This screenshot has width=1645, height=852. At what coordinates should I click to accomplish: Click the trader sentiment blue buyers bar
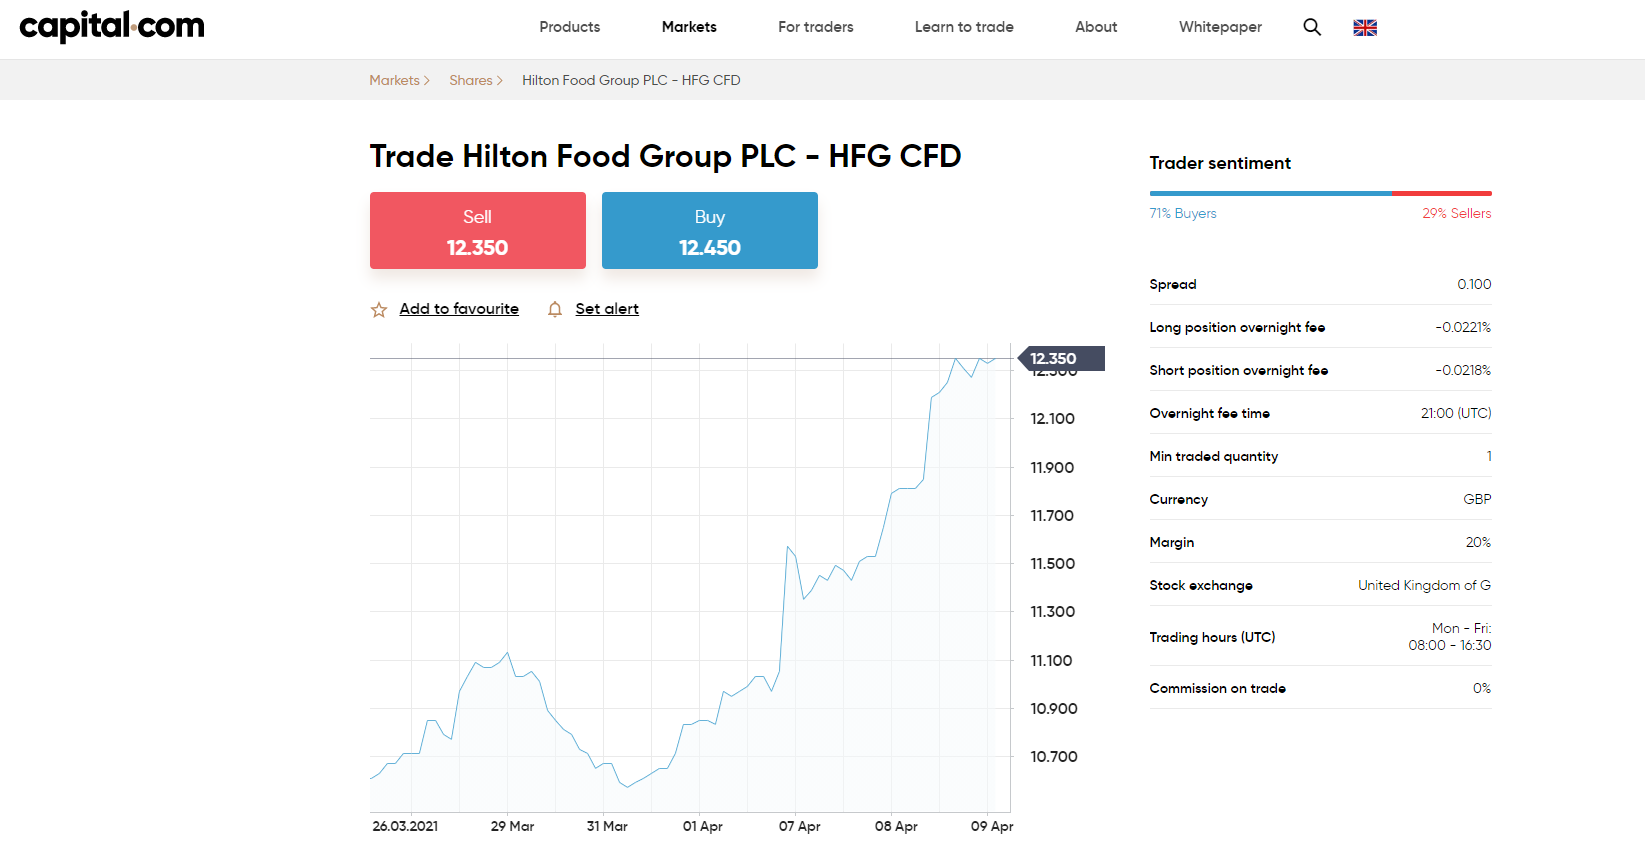[1270, 193]
